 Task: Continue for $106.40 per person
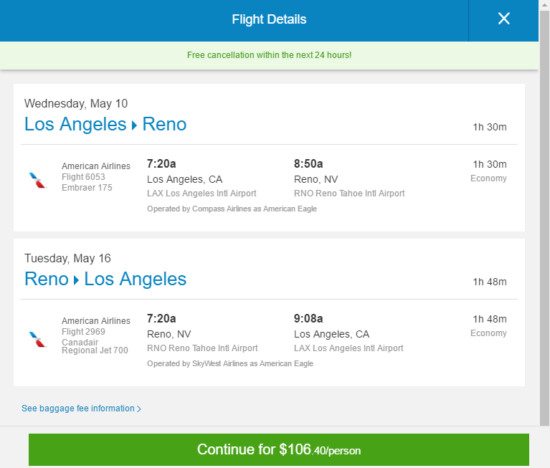(x=279, y=449)
